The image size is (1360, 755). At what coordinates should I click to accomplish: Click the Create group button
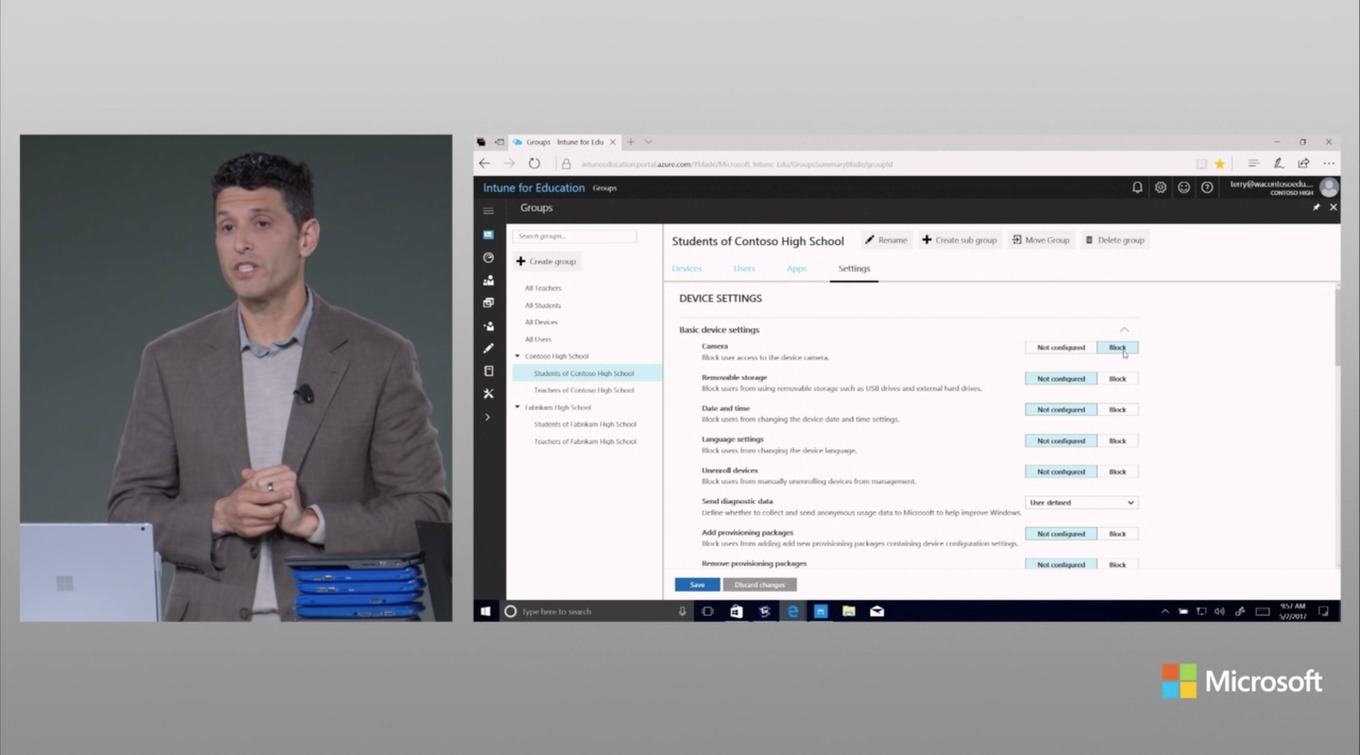tap(546, 262)
